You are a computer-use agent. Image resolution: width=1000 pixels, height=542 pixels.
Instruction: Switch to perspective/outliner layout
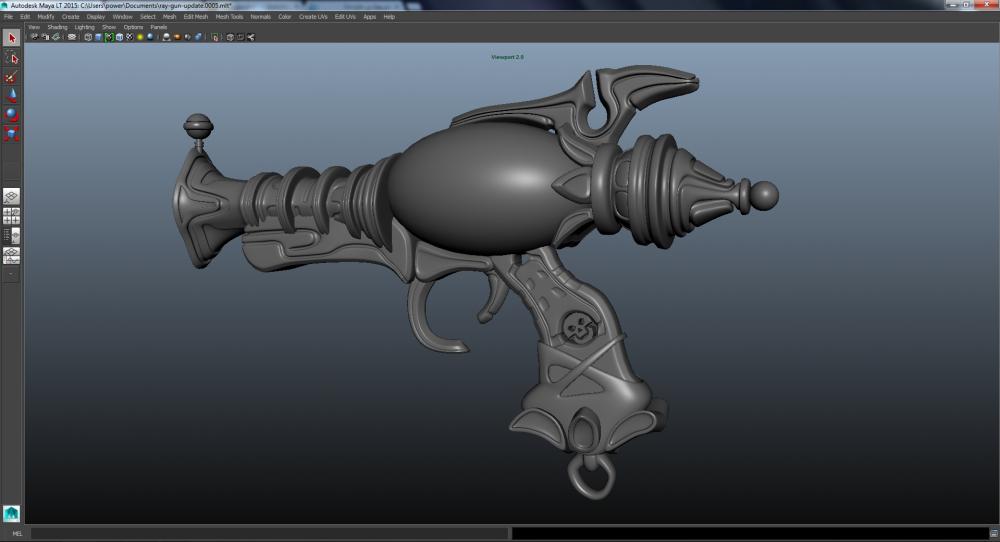tap(11, 236)
